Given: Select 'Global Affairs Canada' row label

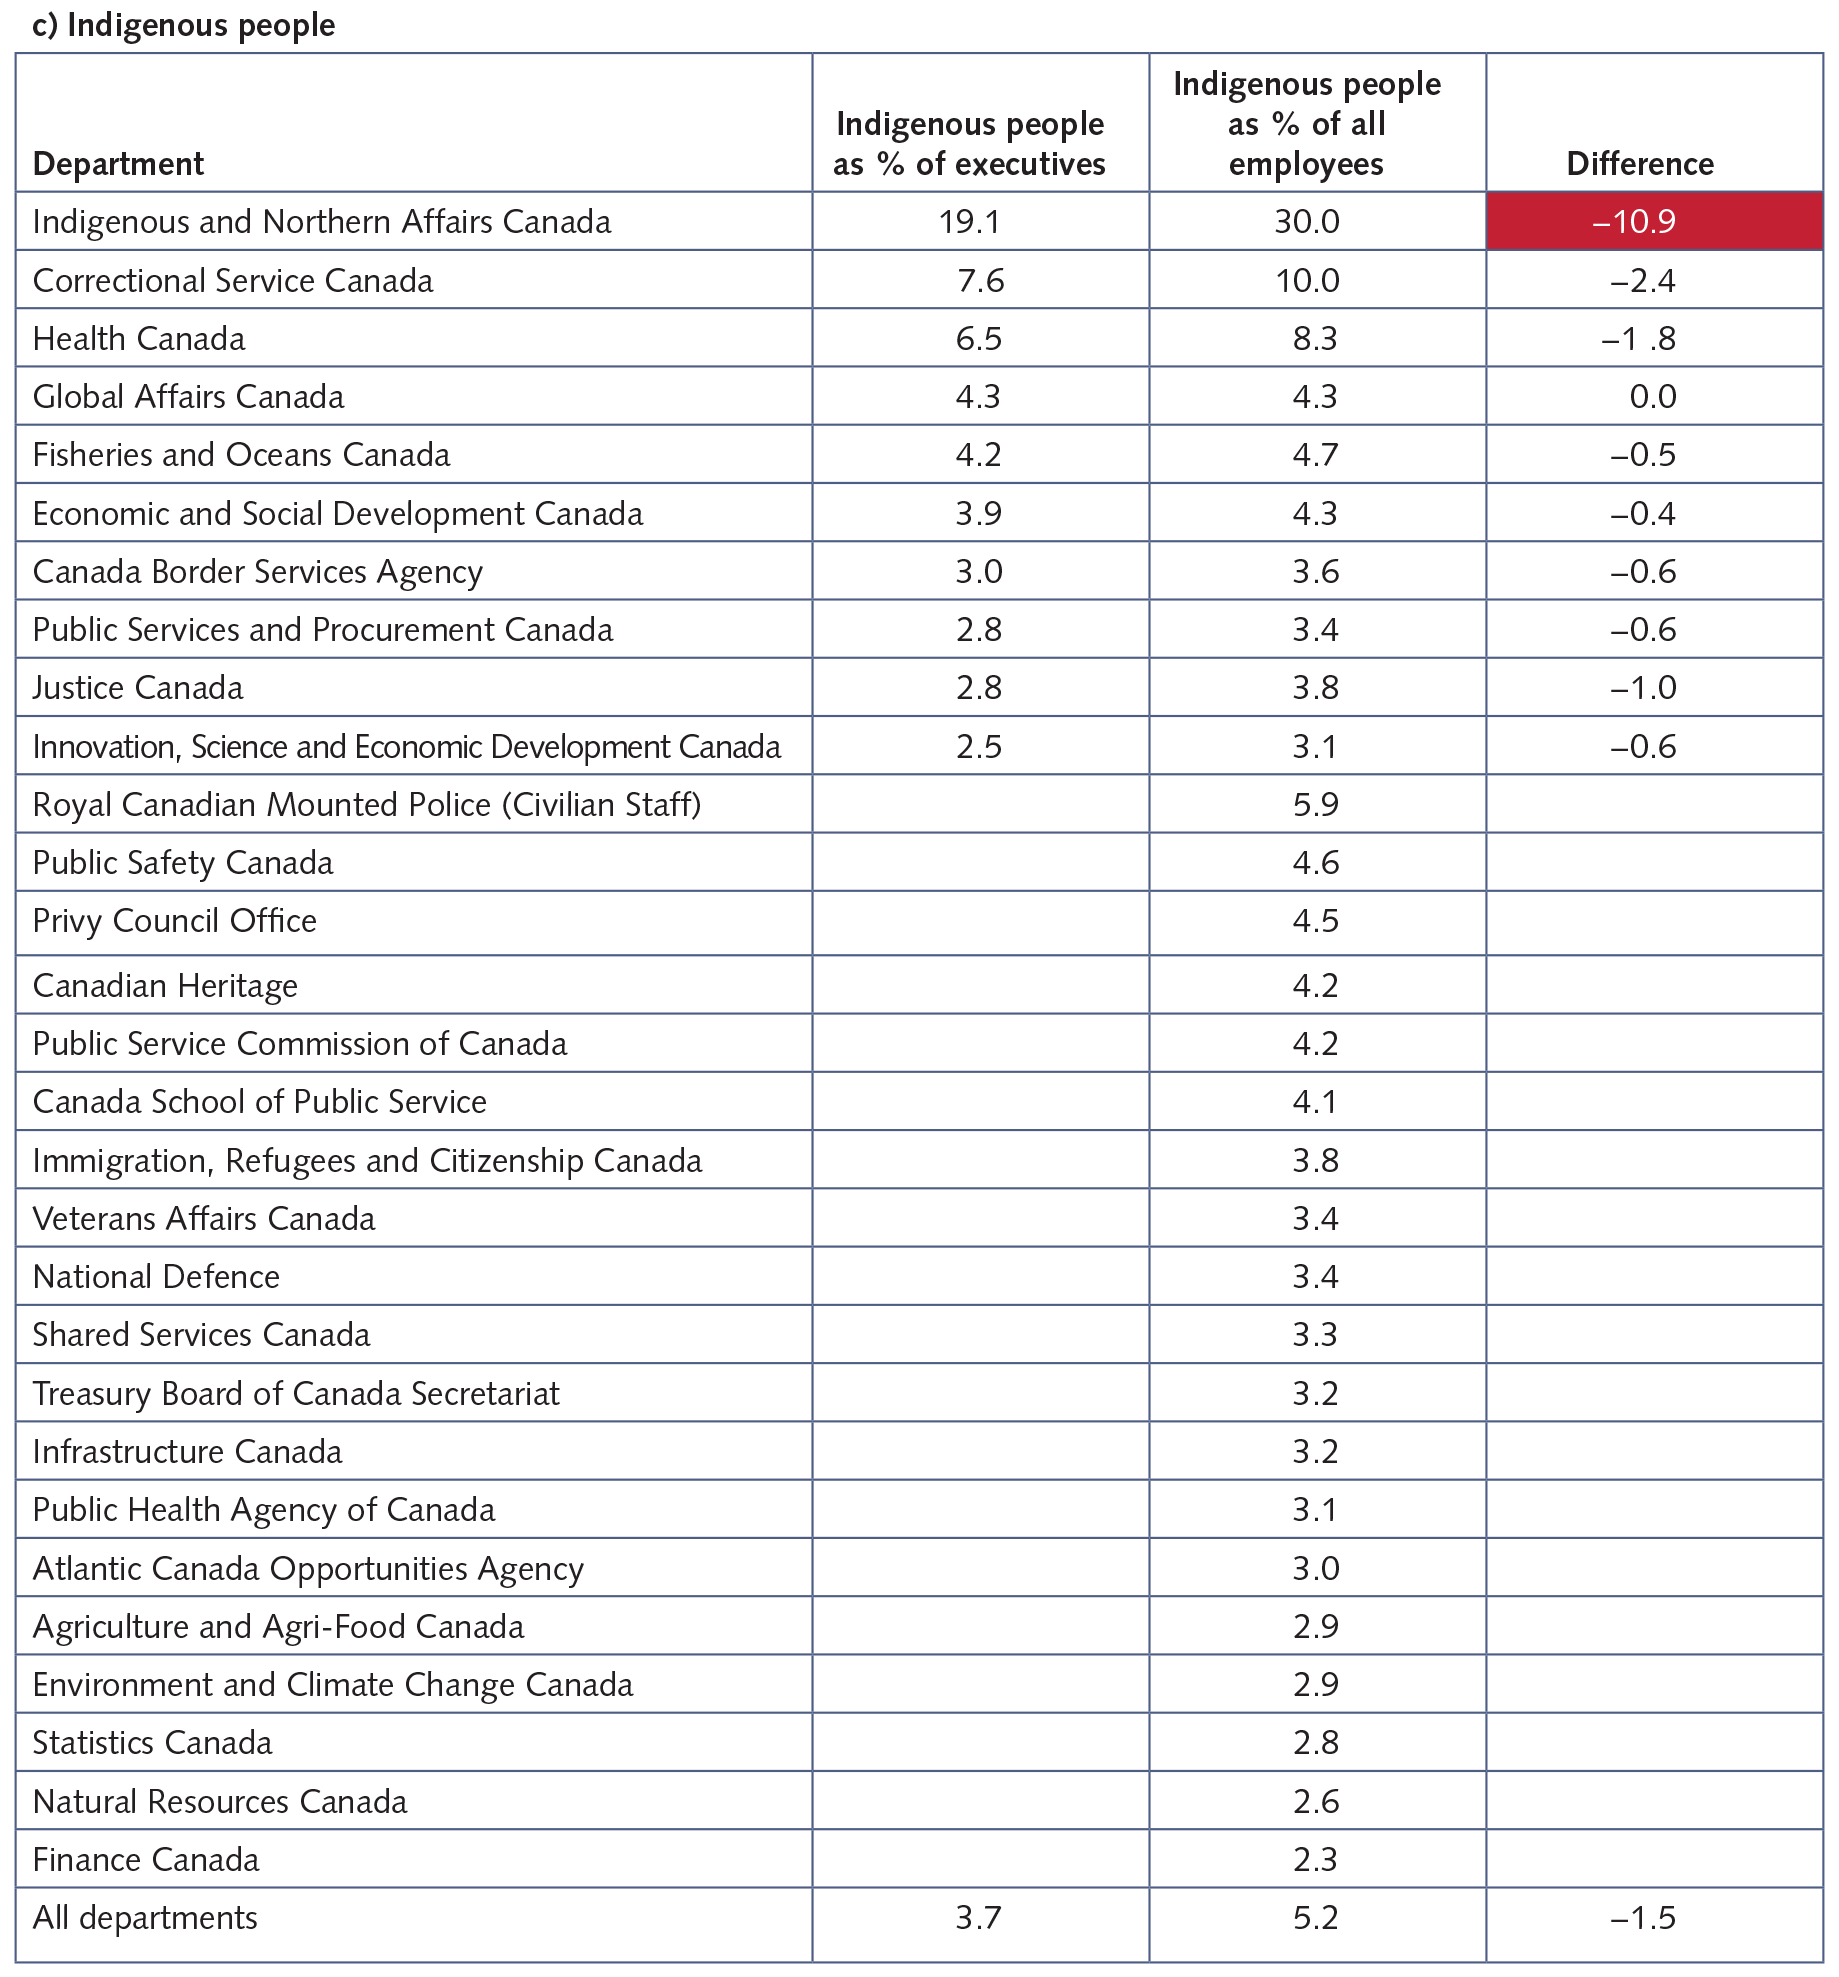Looking at the screenshot, I should coord(188,396).
